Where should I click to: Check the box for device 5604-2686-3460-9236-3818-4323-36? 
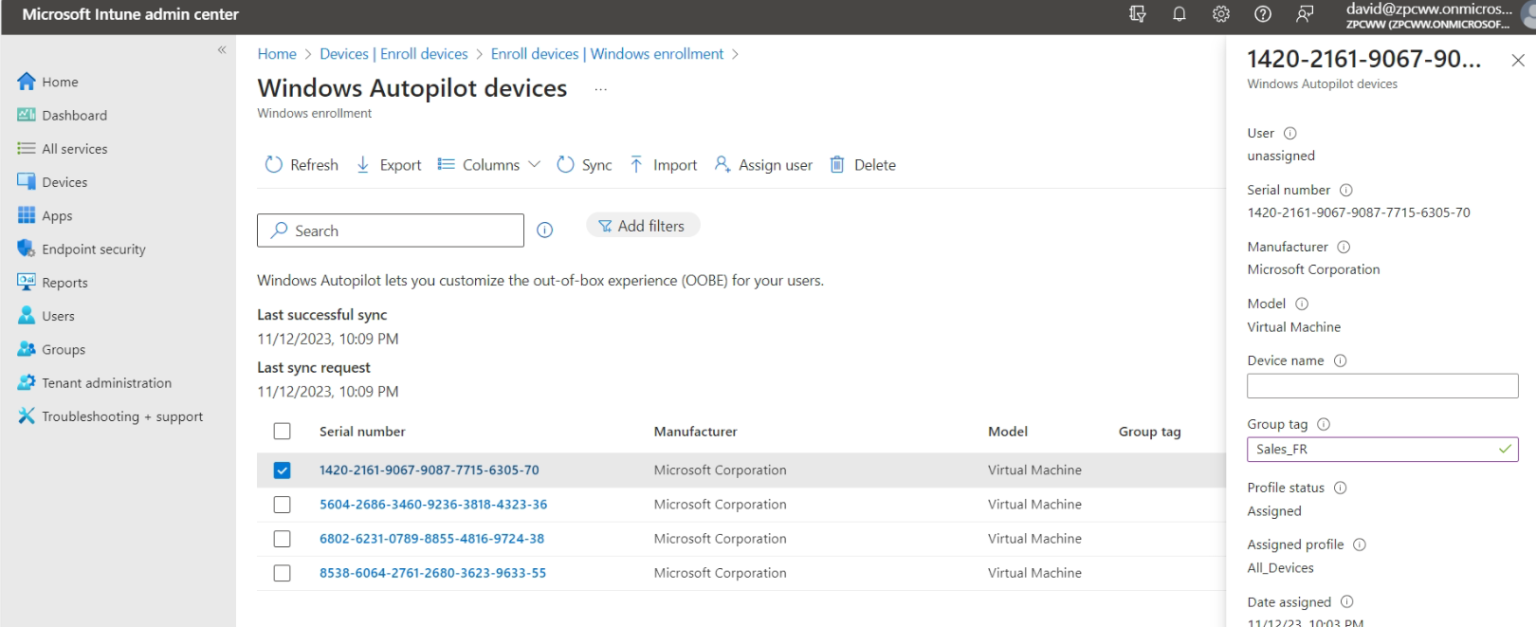282,504
